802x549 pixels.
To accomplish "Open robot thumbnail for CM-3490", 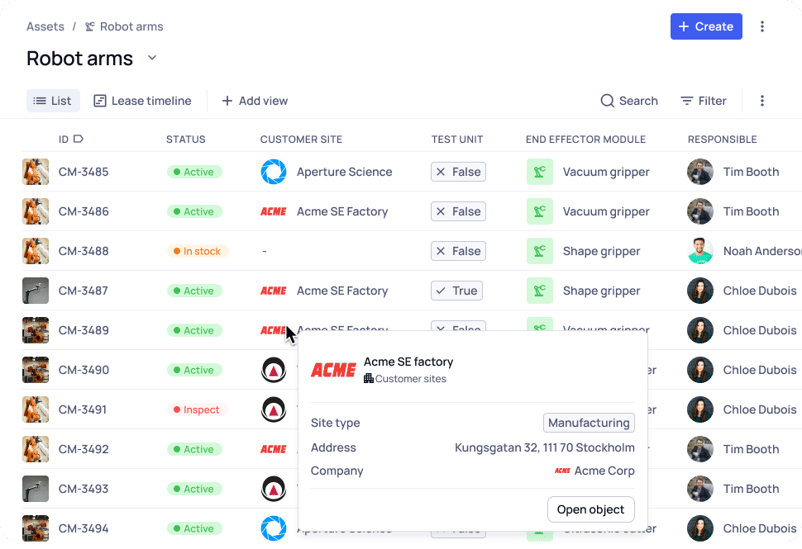I will [x=36, y=370].
